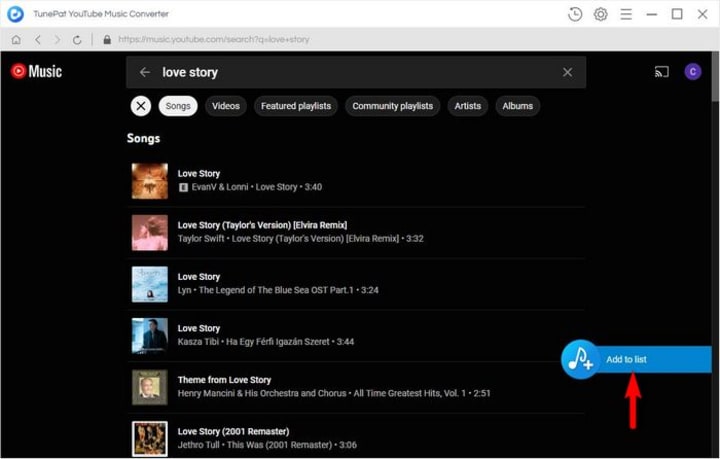Open Love Story (2001 Remaster) title
Viewport: 720px width, 459px height.
pos(233,431)
